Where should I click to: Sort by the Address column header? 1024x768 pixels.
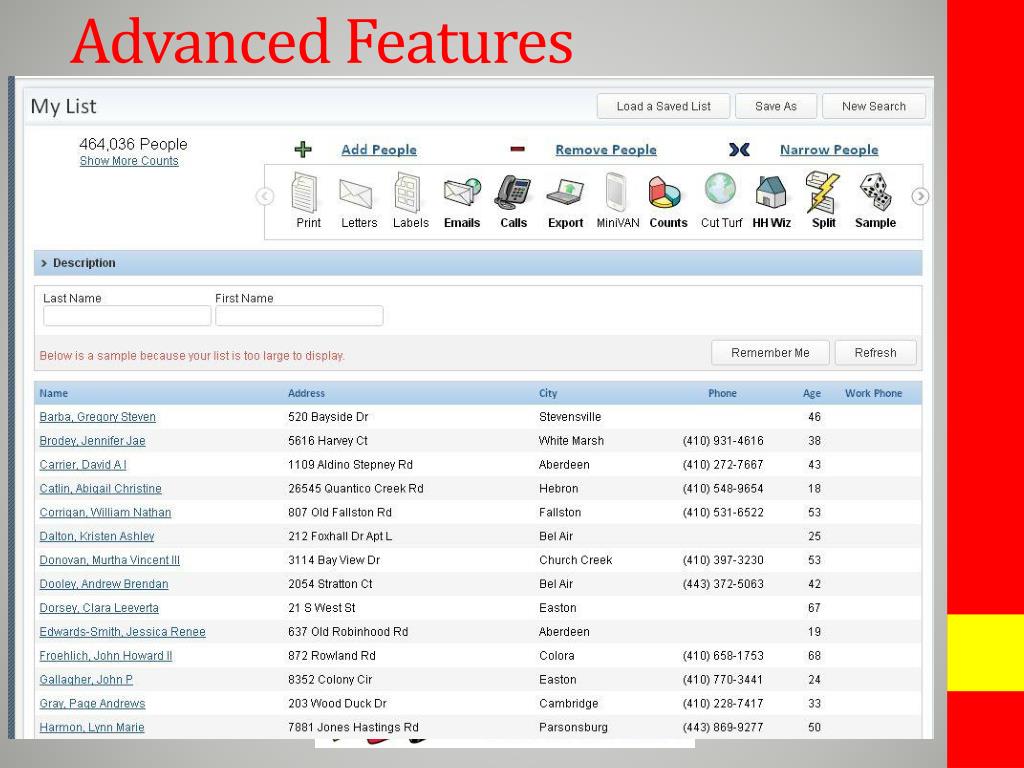pyautogui.click(x=306, y=393)
